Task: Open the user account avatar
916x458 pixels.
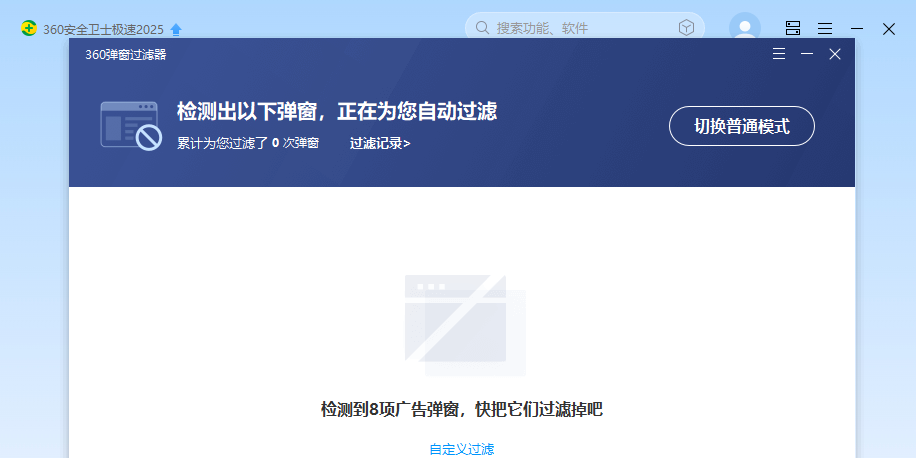Action: (745, 27)
